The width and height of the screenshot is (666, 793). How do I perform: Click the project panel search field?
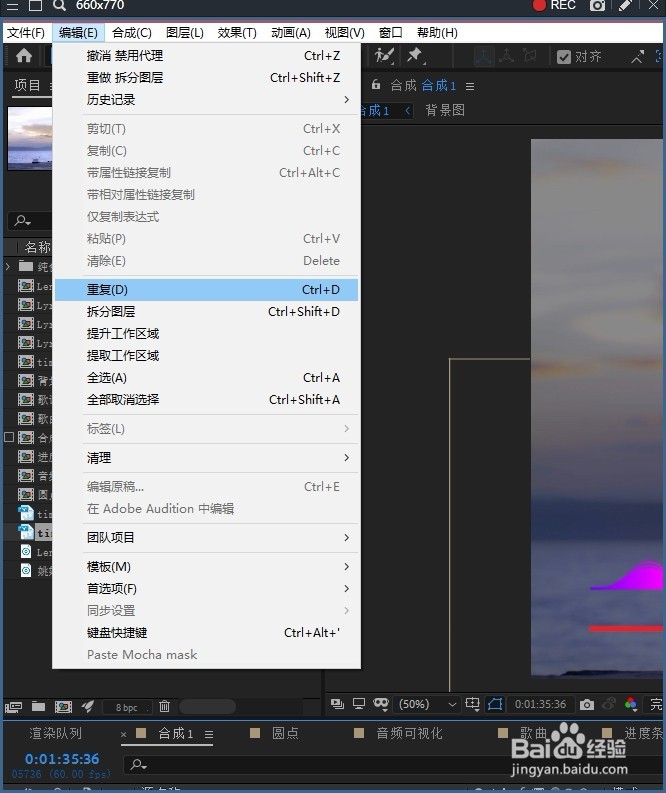pyautogui.click(x=30, y=221)
